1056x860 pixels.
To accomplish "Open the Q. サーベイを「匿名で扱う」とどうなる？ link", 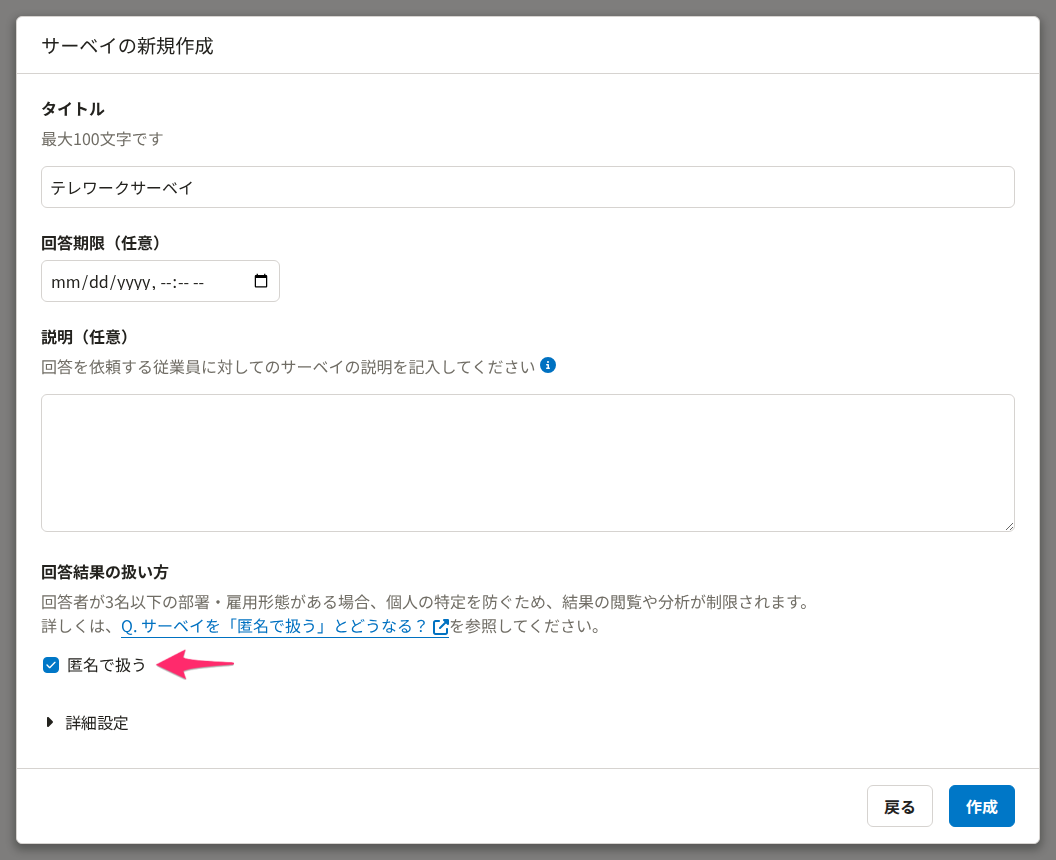I will coord(284,626).
